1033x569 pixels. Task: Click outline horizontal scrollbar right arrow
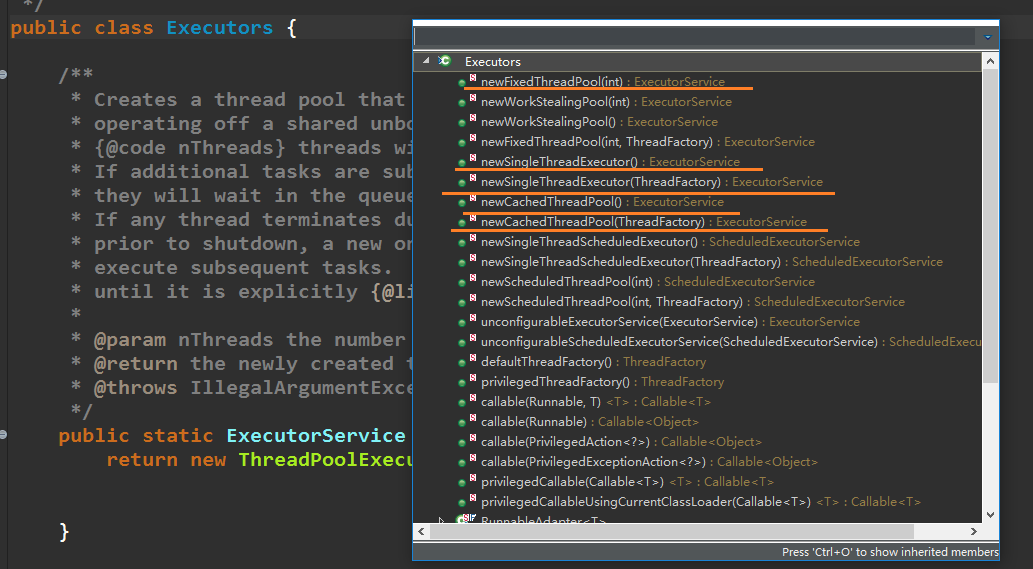click(x=974, y=531)
